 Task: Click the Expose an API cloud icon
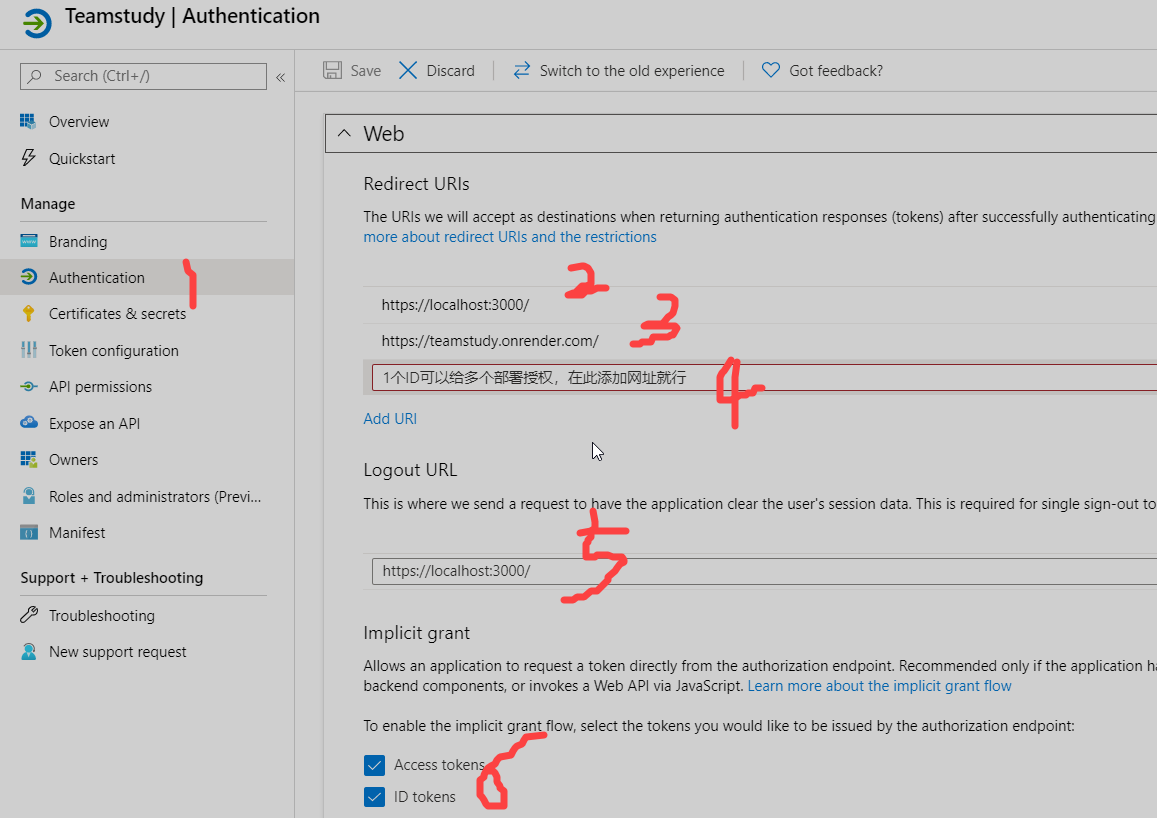(x=28, y=423)
